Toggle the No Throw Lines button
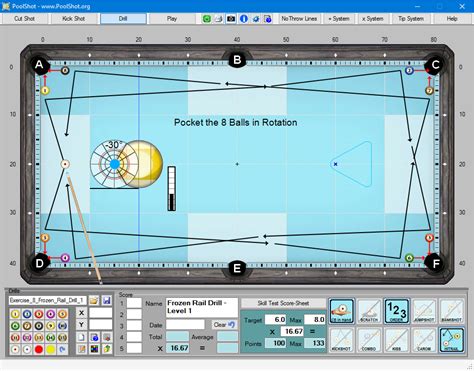The image size is (474, 371). coord(299,19)
